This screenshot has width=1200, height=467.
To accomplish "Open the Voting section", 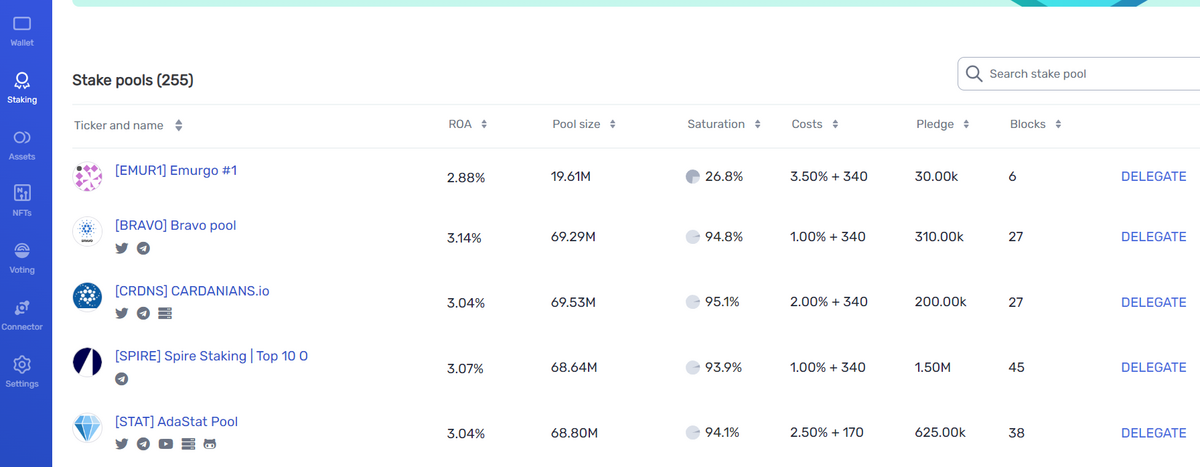I will coord(22,258).
